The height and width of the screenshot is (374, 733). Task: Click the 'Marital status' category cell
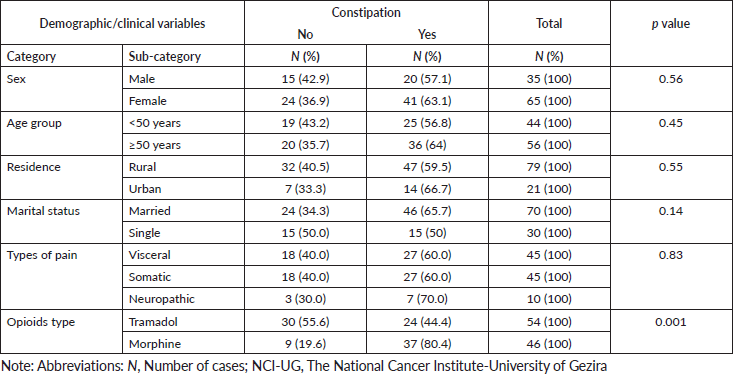click(x=61, y=222)
